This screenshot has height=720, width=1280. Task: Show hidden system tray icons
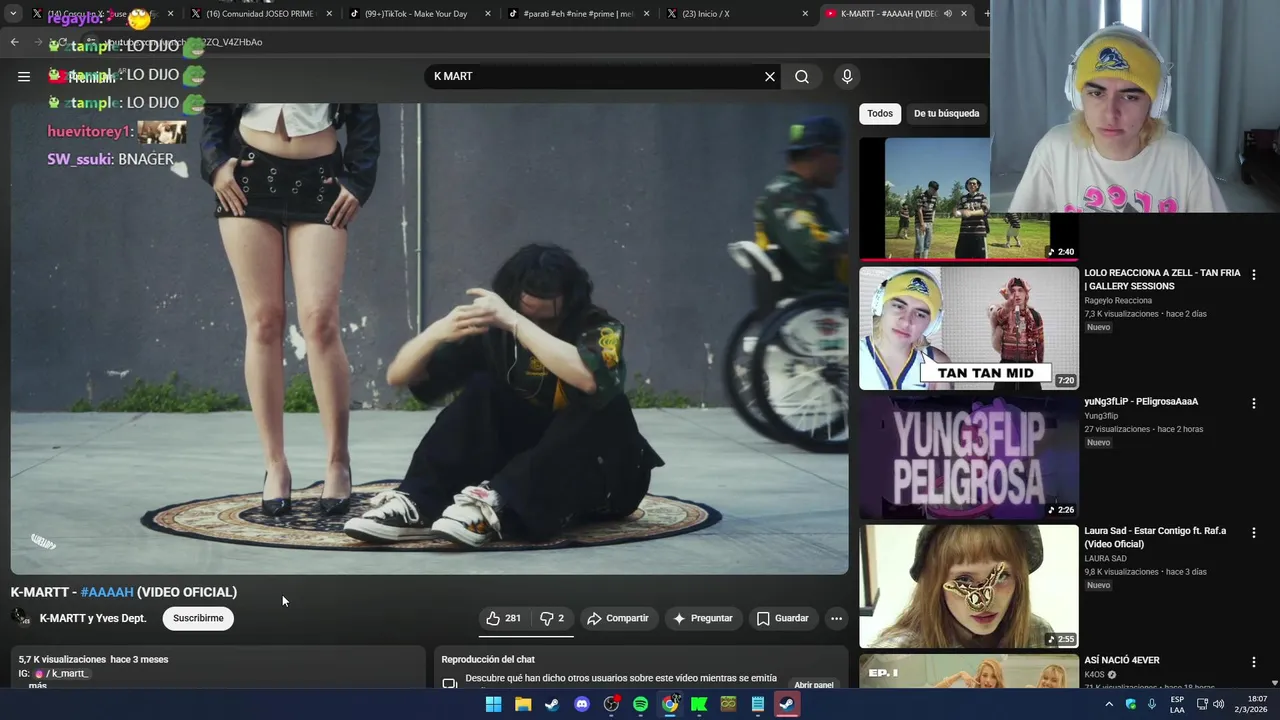(1109, 704)
